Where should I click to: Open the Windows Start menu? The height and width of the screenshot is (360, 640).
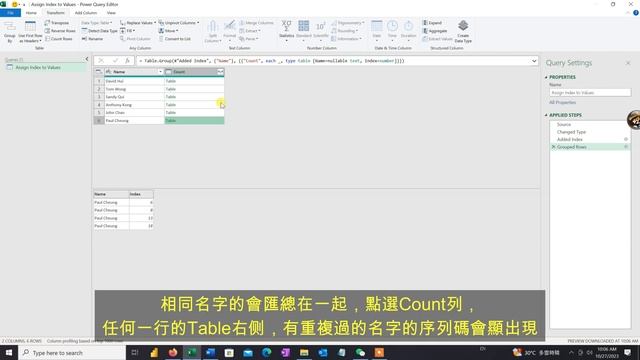click(x=9, y=353)
